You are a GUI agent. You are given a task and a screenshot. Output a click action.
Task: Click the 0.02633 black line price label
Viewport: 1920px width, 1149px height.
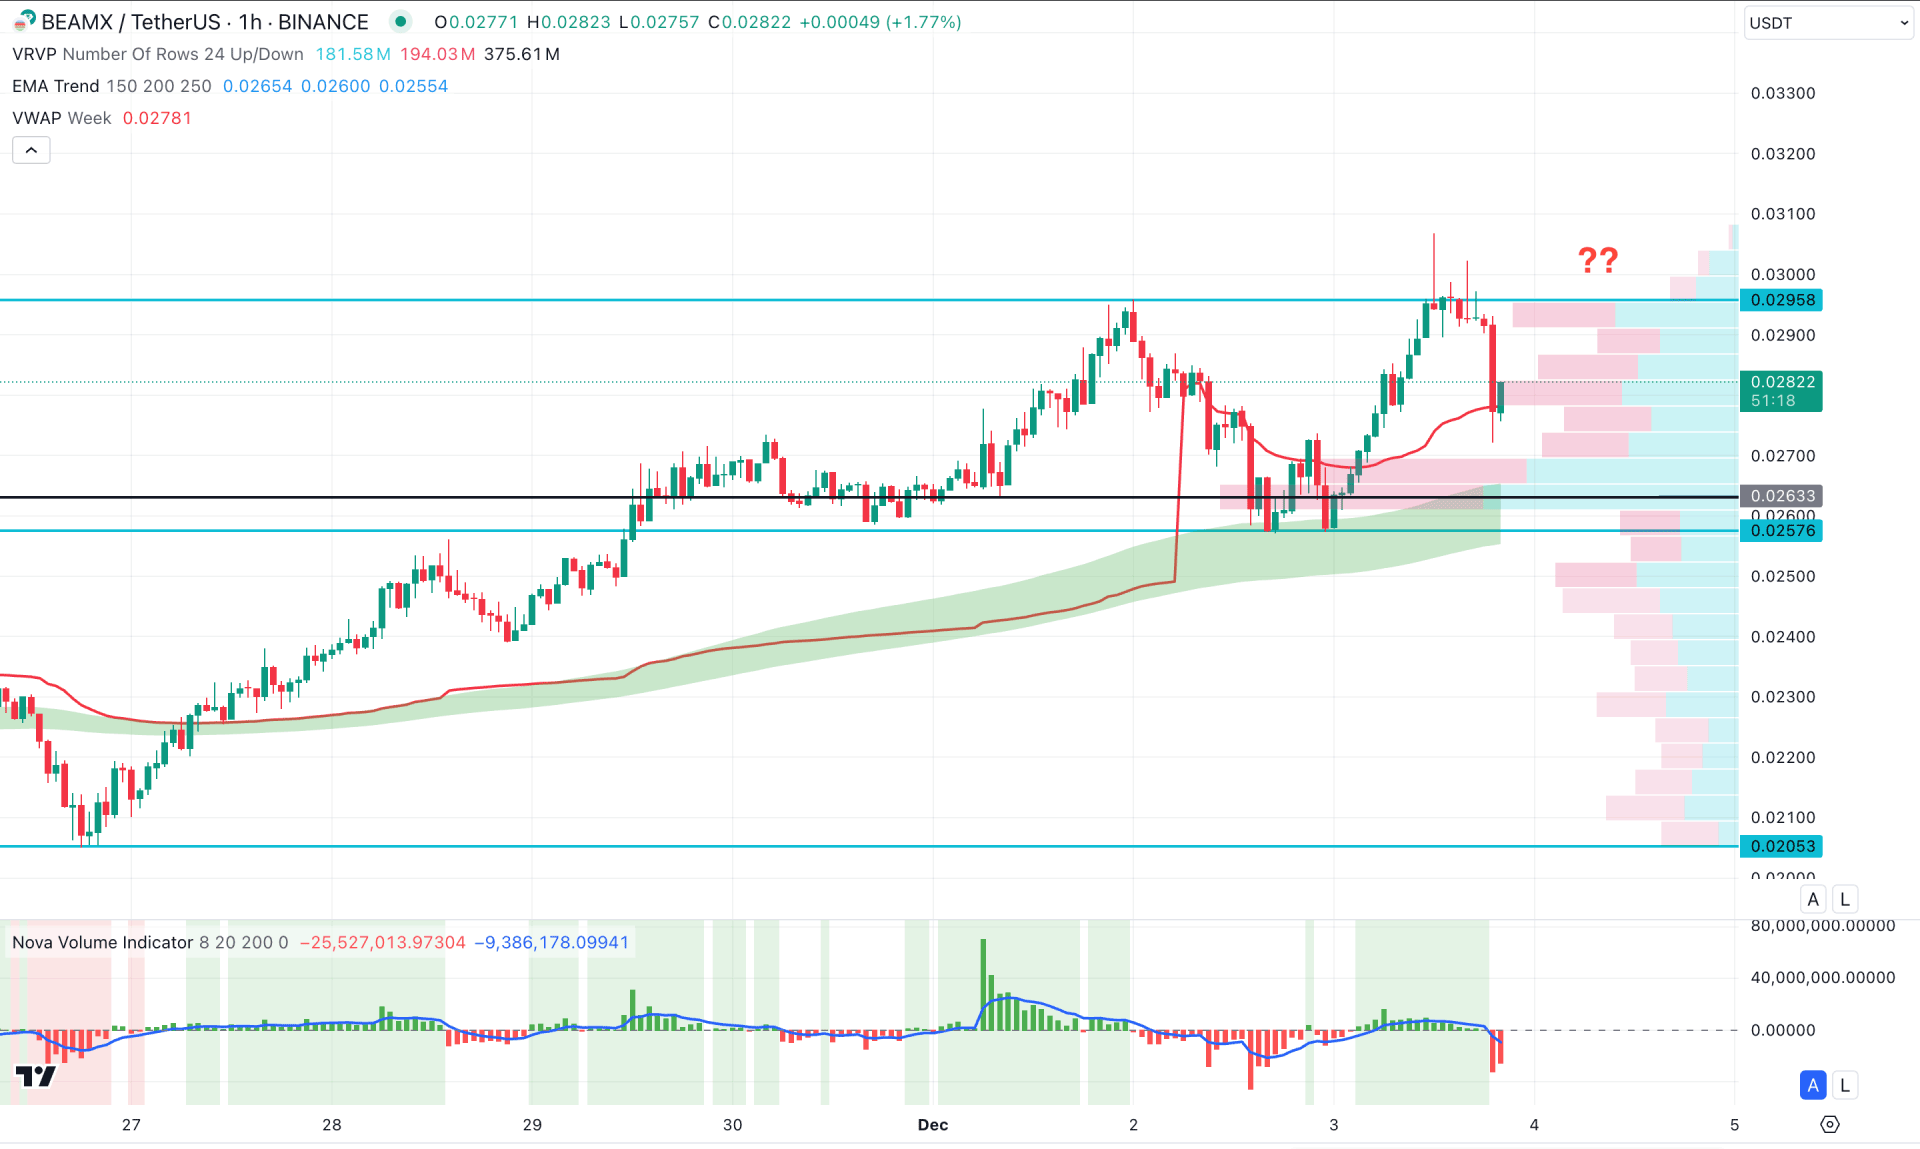click(1781, 496)
